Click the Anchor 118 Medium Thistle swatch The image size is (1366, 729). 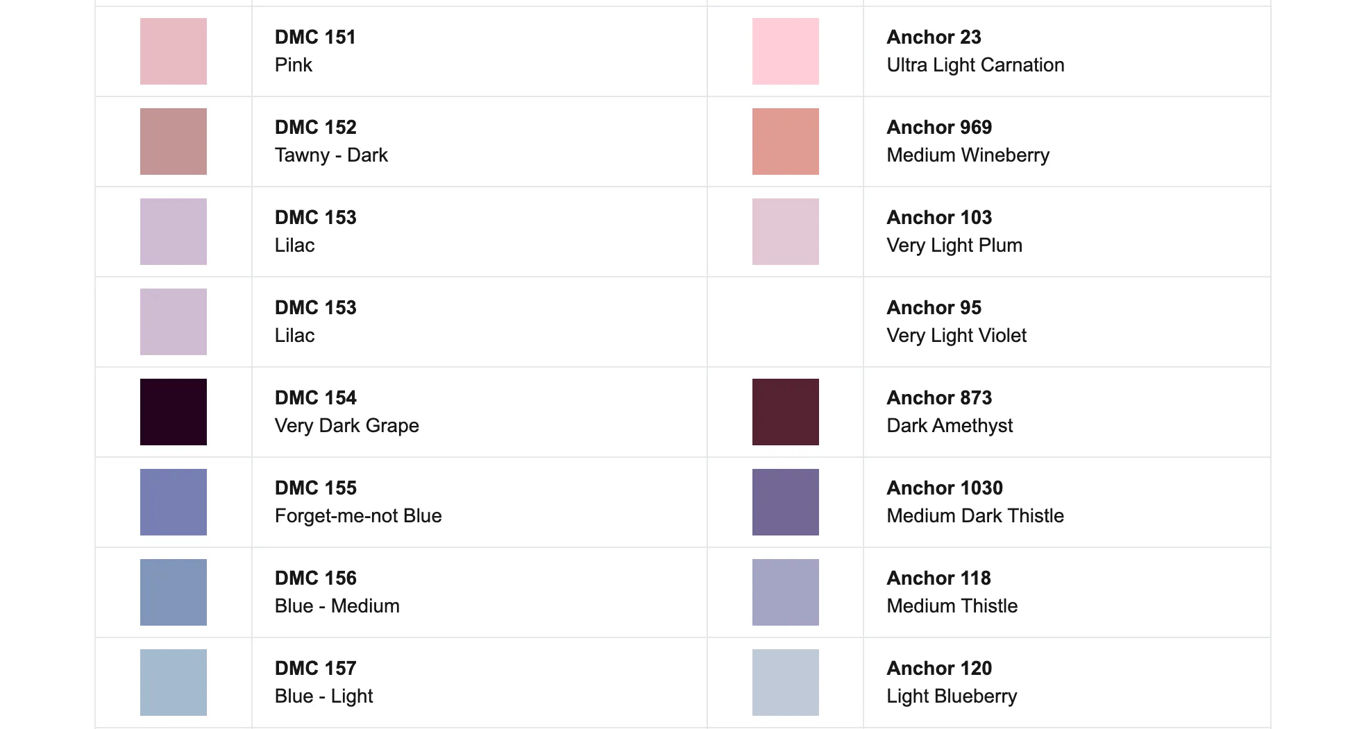coord(785,592)
